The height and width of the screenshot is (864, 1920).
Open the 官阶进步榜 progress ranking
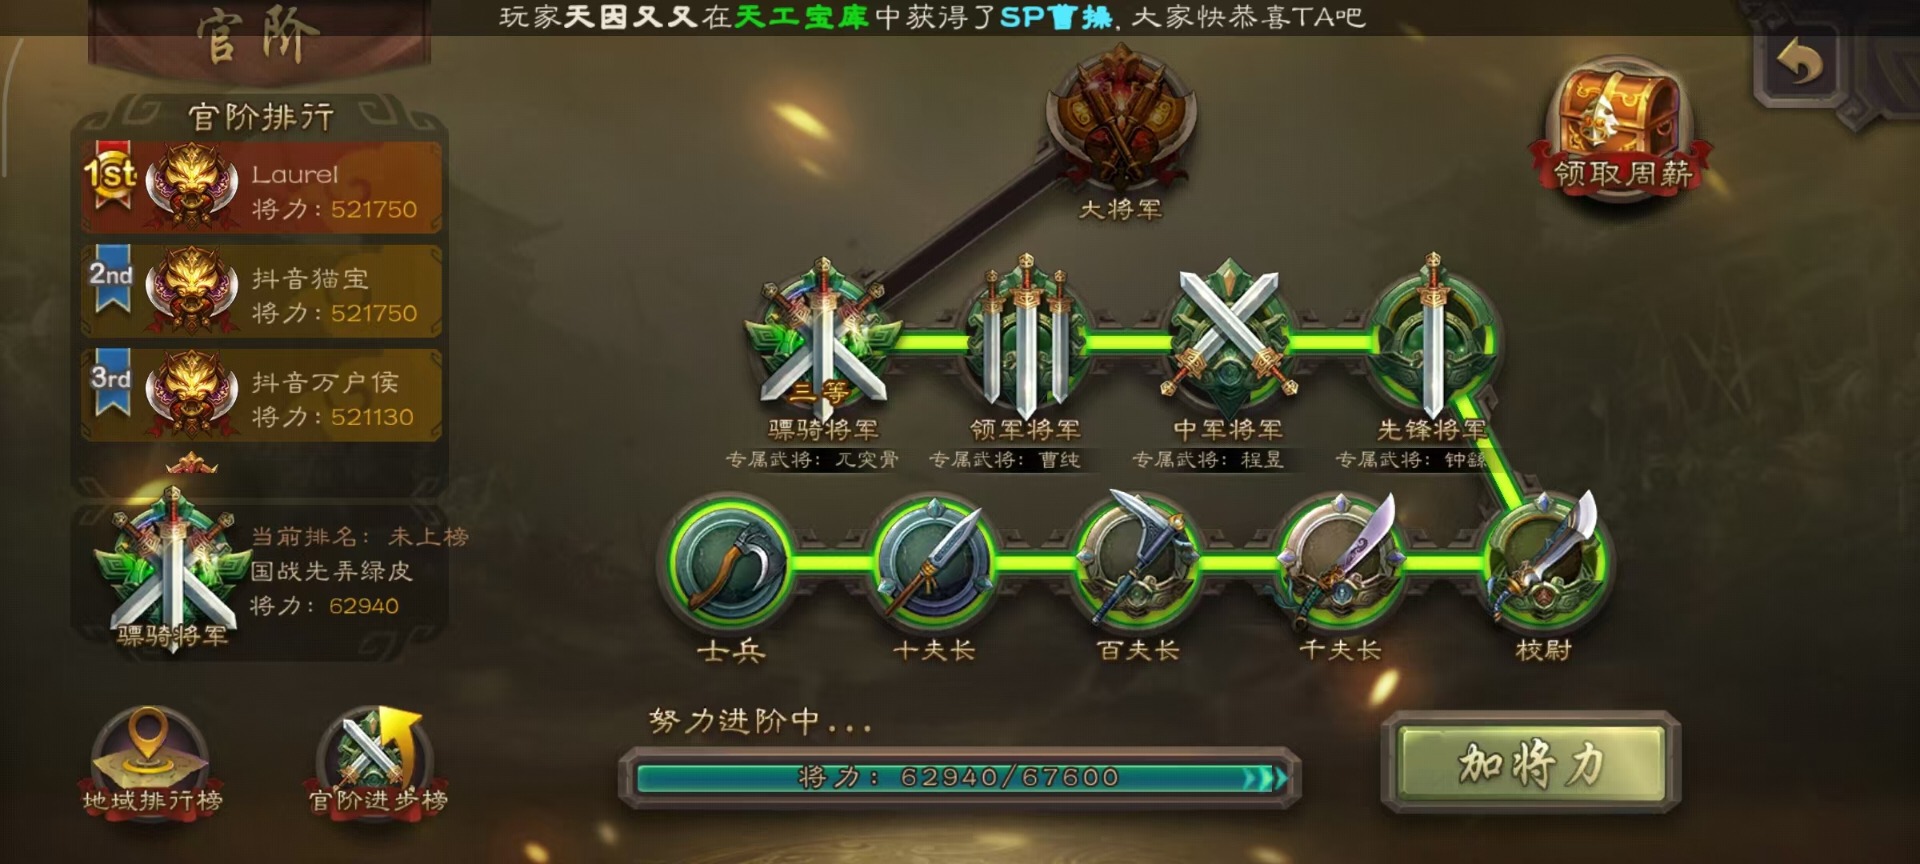click(378, 760)
